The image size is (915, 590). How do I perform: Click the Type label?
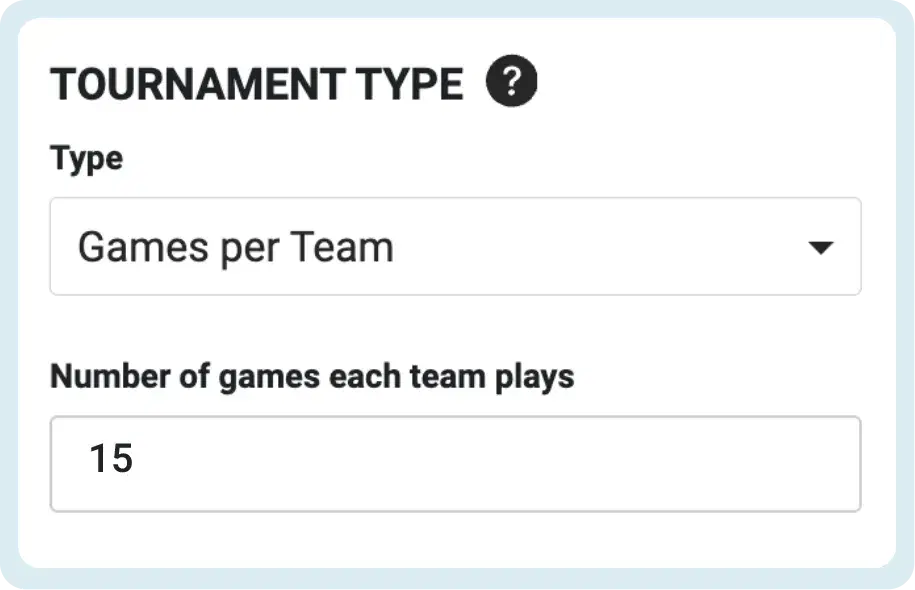[86, 159]
